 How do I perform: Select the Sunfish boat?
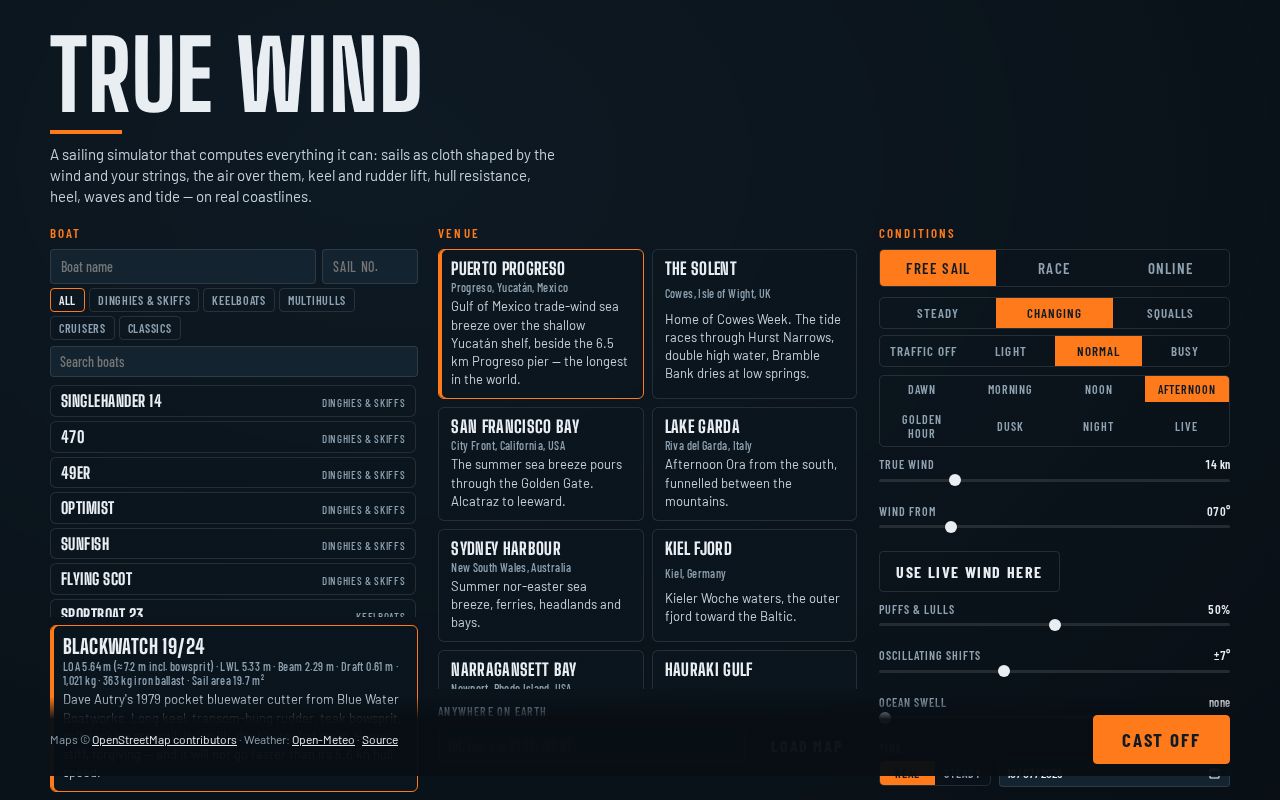(233, 544)
